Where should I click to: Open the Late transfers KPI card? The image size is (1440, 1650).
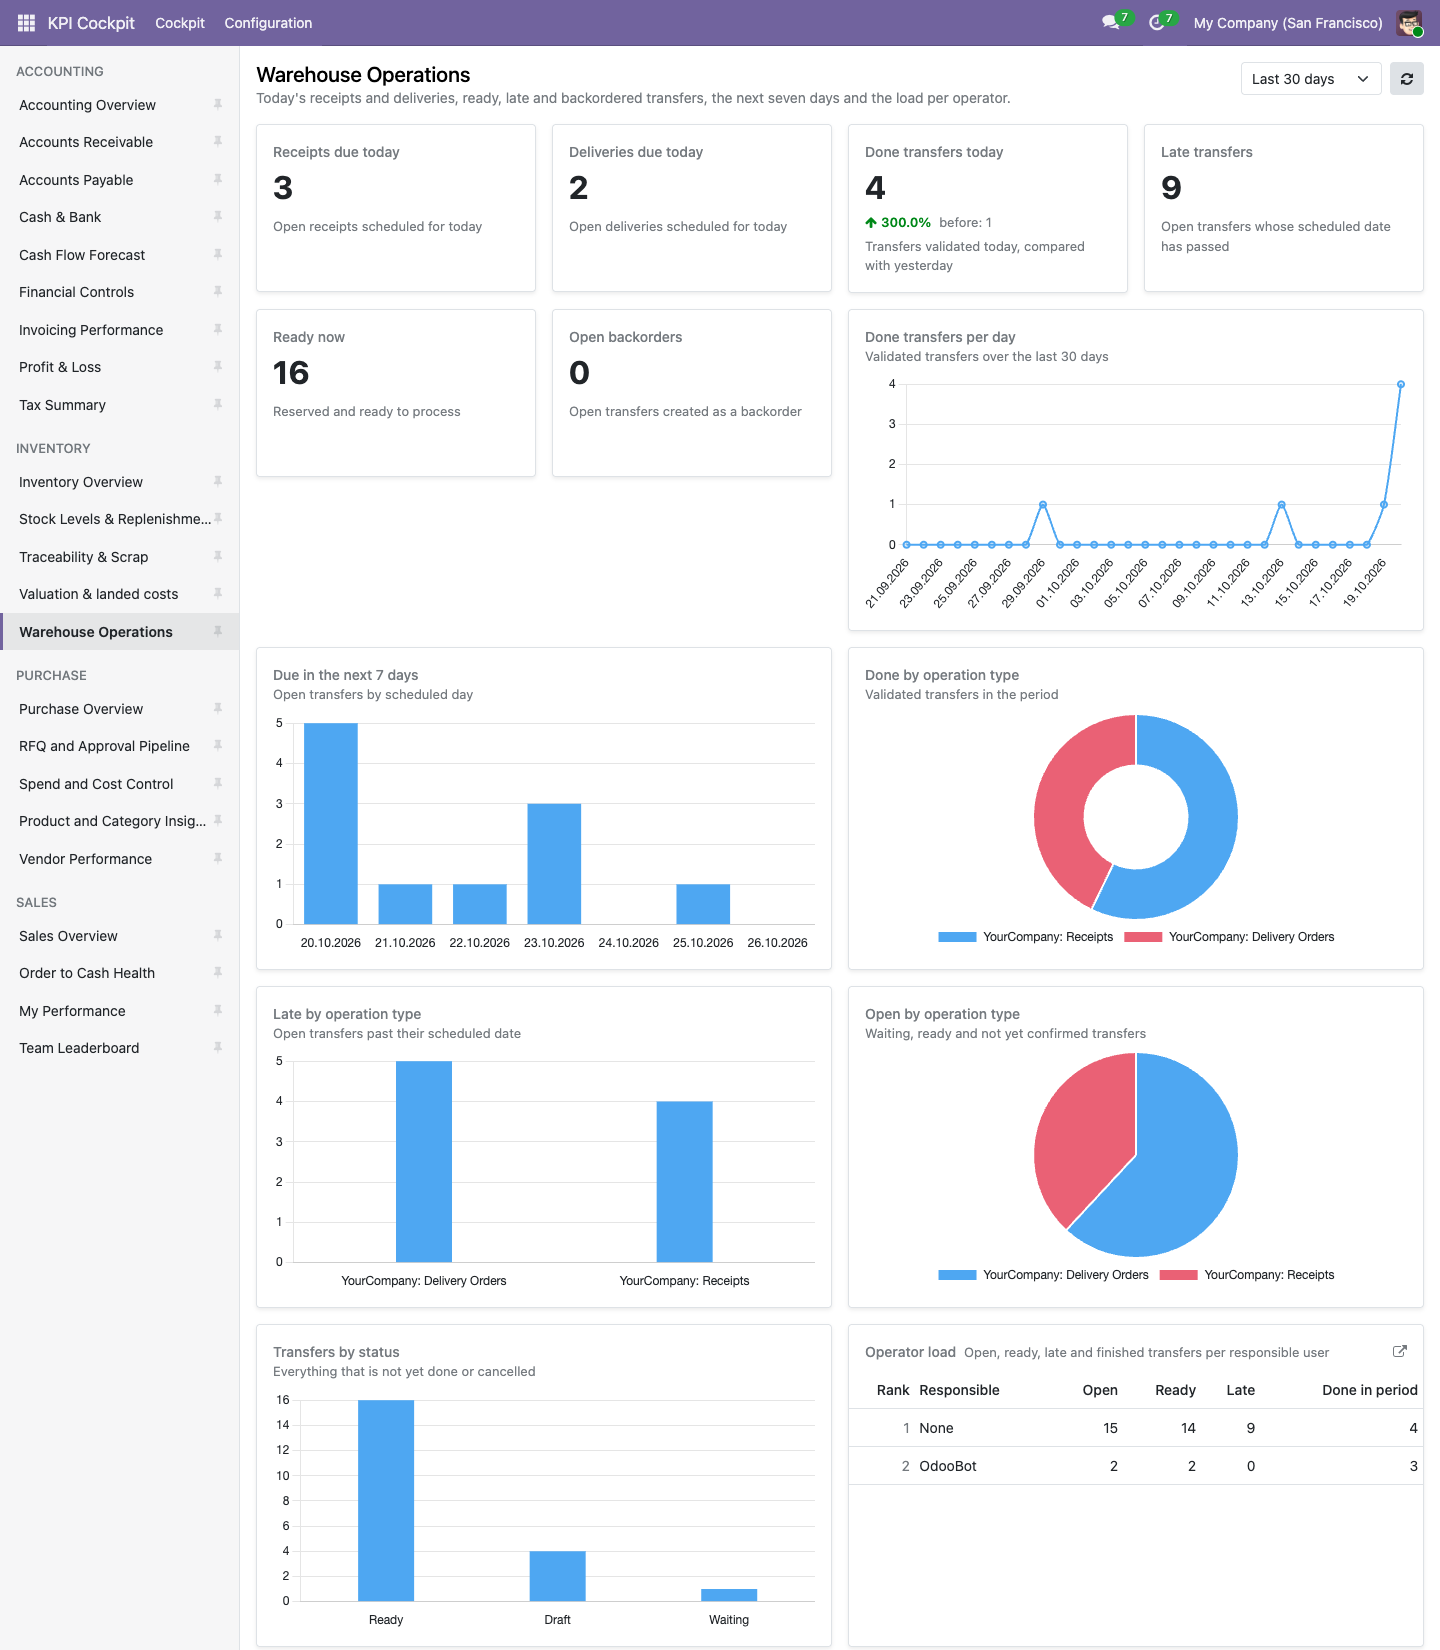click(1284, 208)
